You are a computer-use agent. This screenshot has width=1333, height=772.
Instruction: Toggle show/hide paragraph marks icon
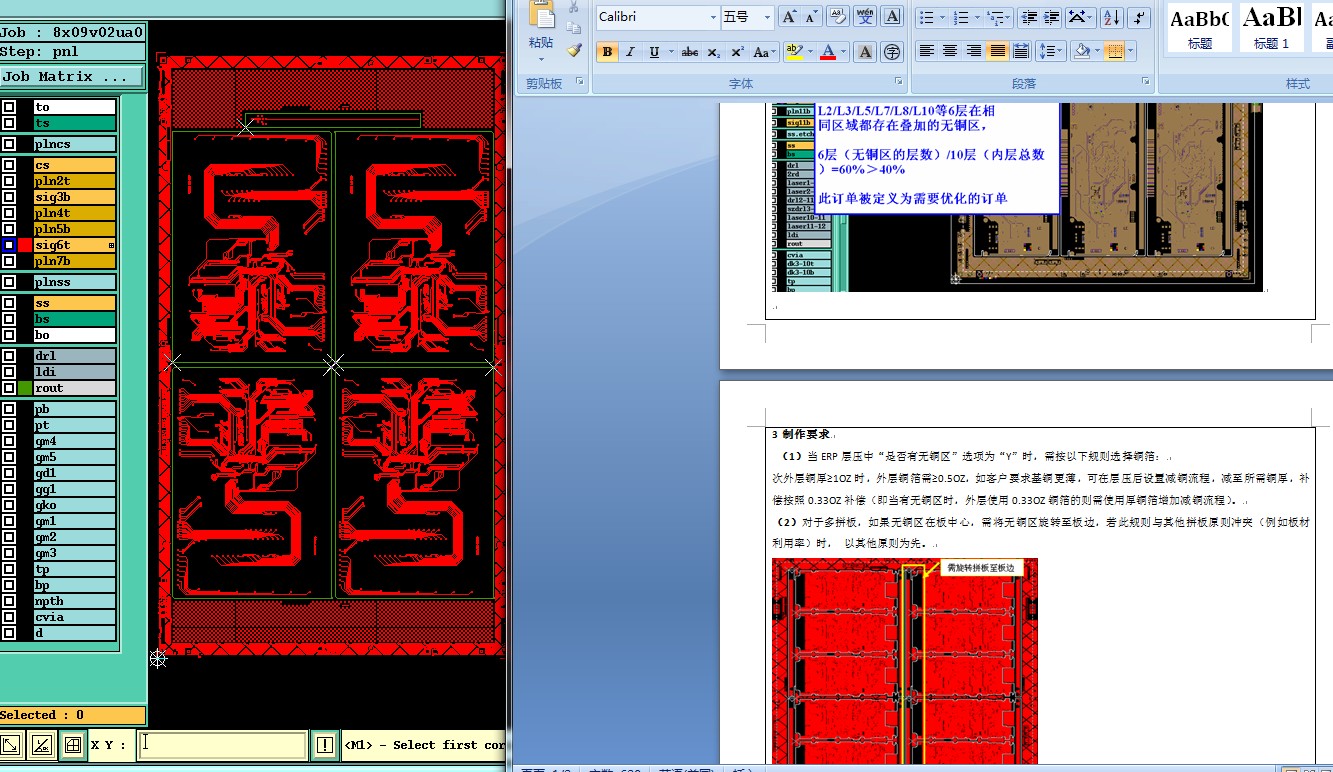(1139, 17)
